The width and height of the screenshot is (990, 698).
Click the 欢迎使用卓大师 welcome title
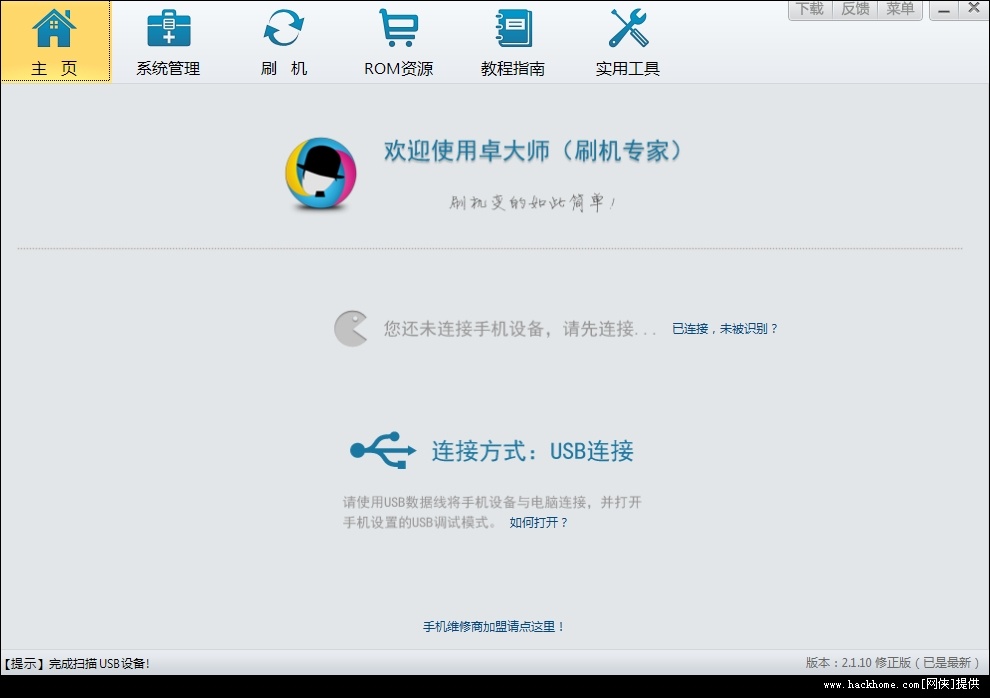point(534,151)
